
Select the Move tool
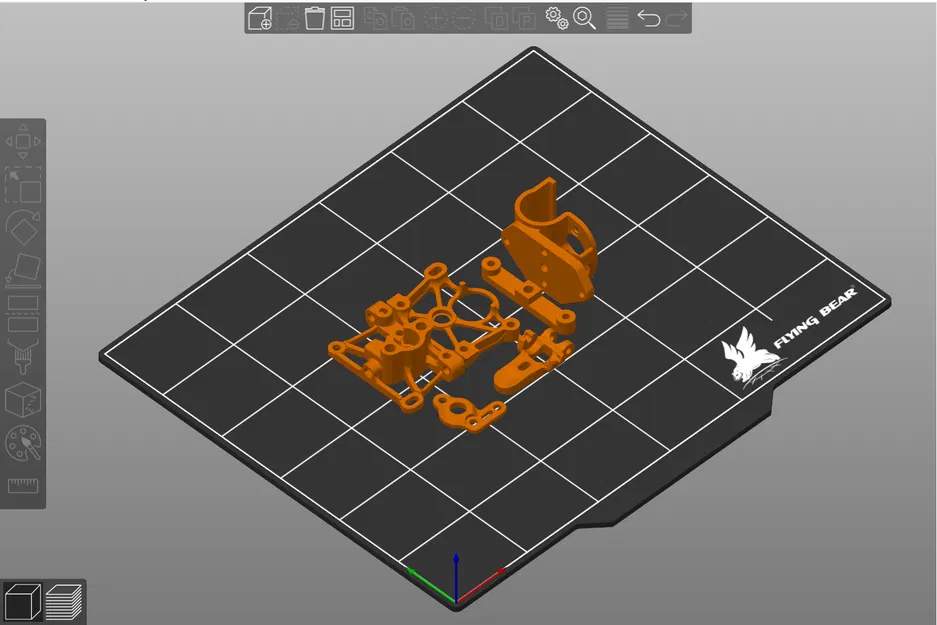[x=23, y=142]
